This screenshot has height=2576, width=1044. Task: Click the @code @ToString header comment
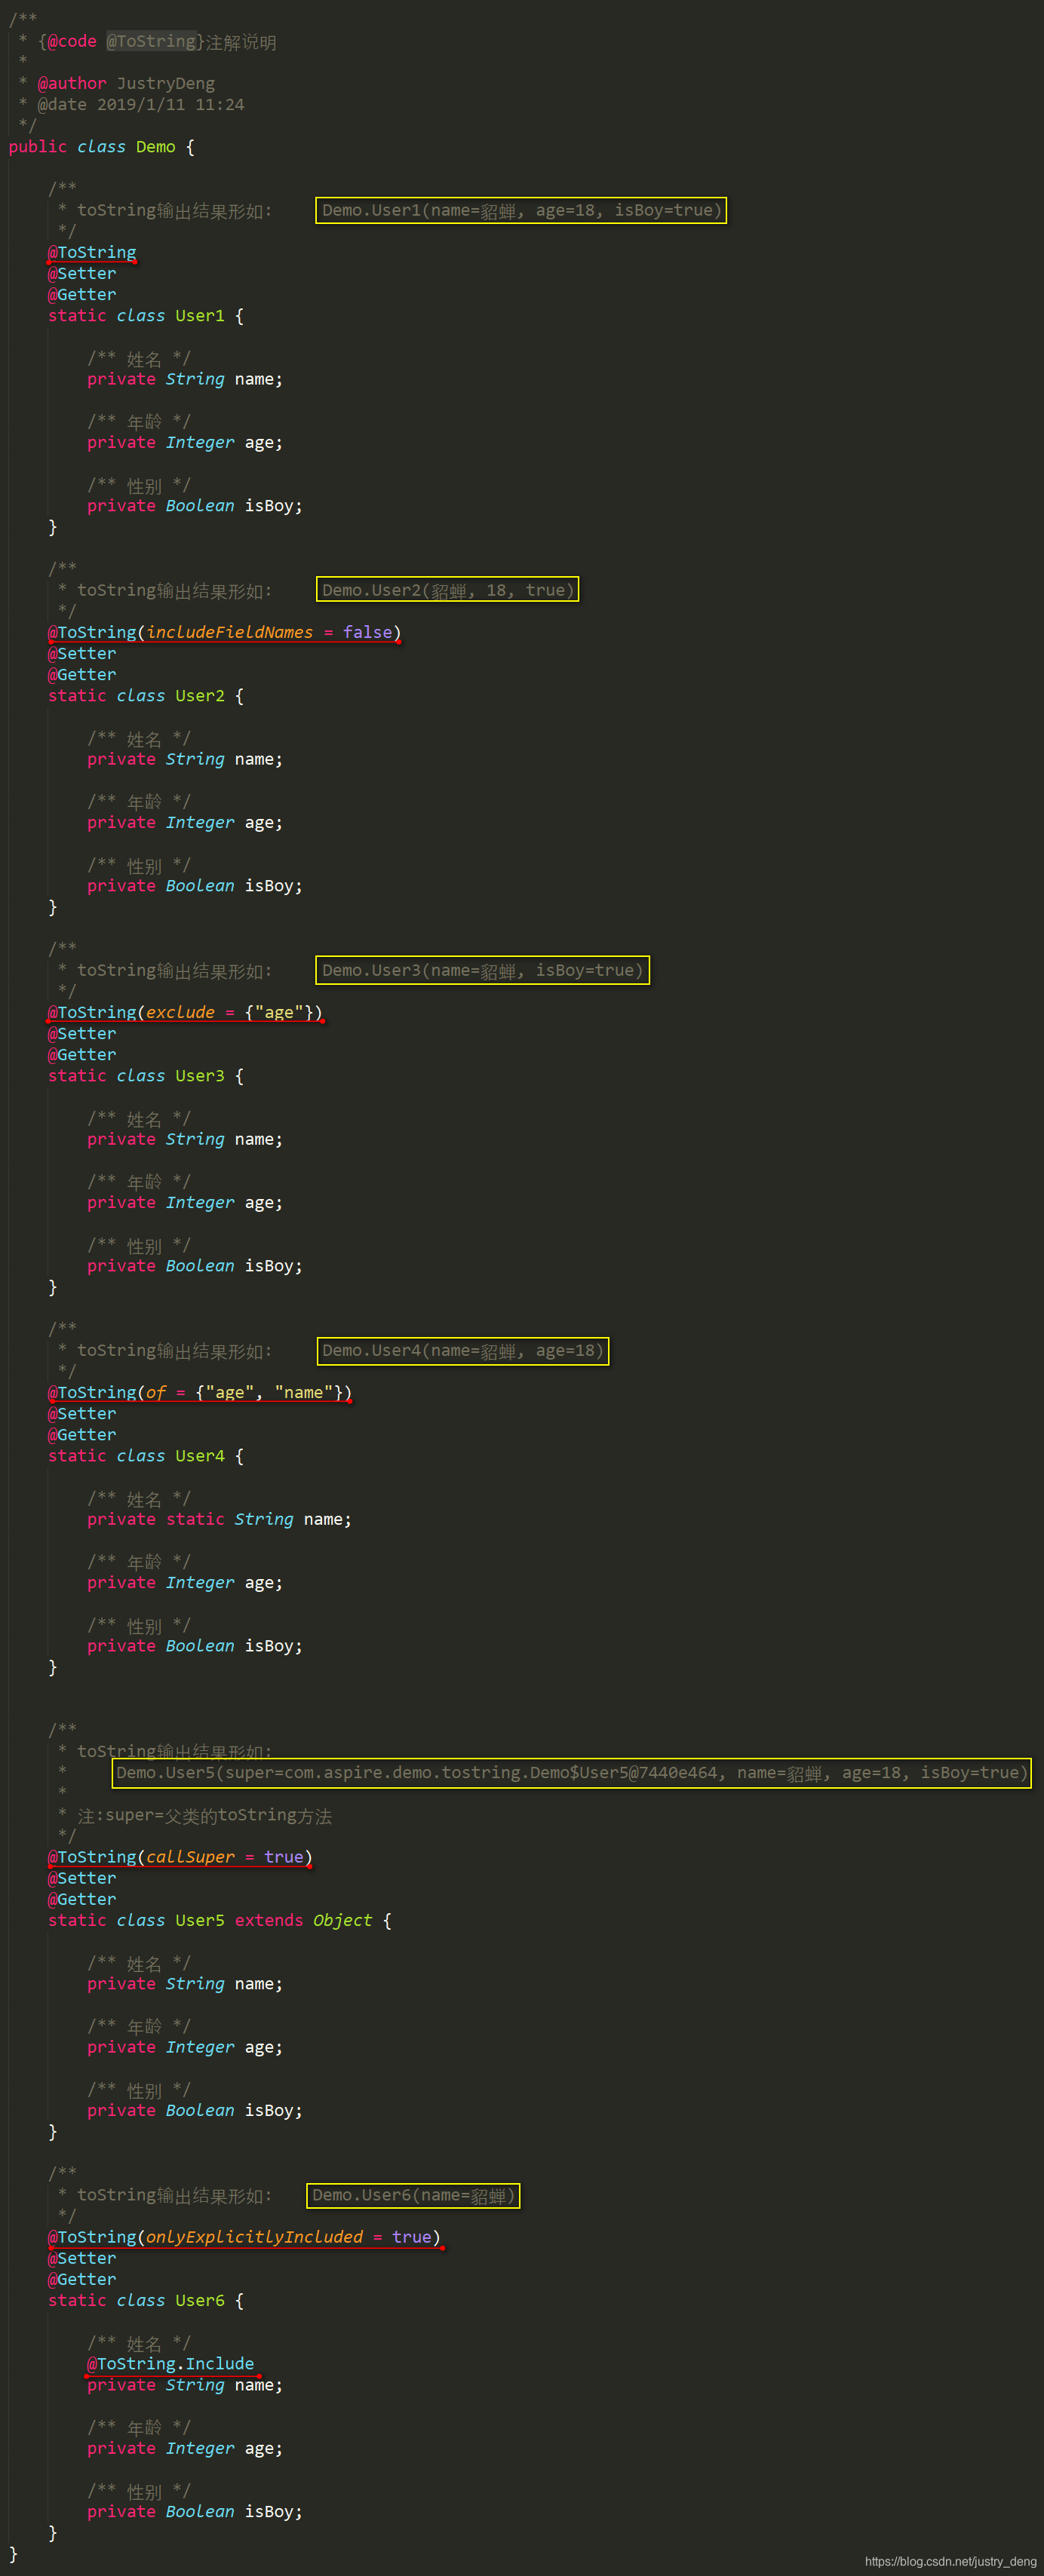click(x=157, y=41)
